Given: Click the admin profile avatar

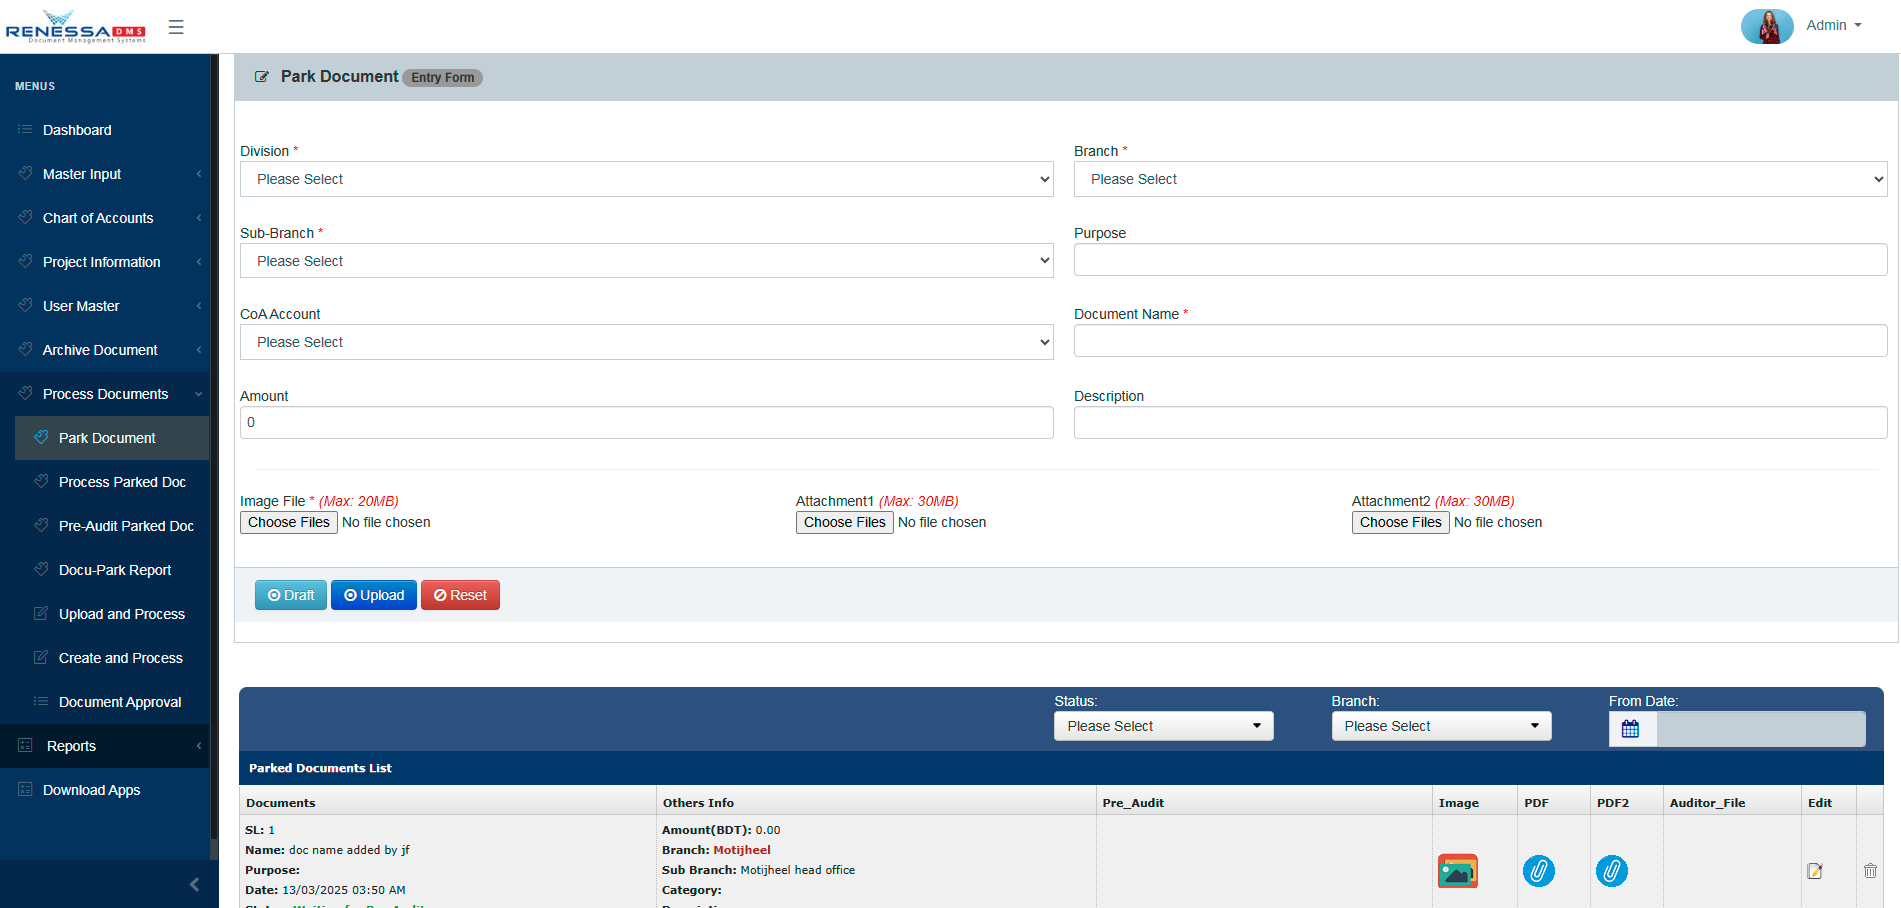Looking at the screenshot, I should pyautogui.click(x=1767, y=26).
